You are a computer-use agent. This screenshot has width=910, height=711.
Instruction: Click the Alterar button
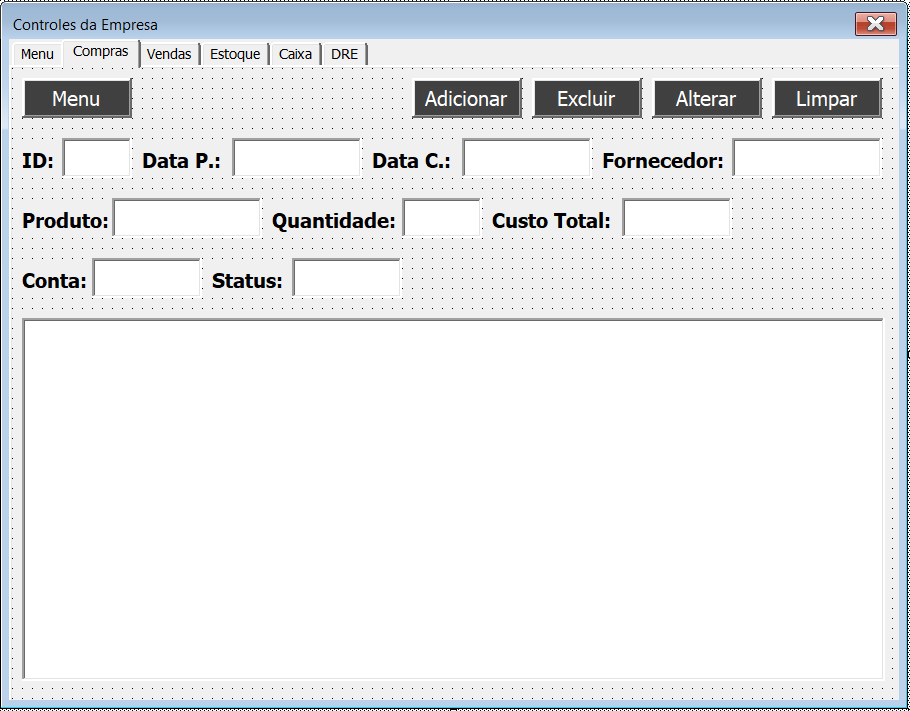coord(706,99)
